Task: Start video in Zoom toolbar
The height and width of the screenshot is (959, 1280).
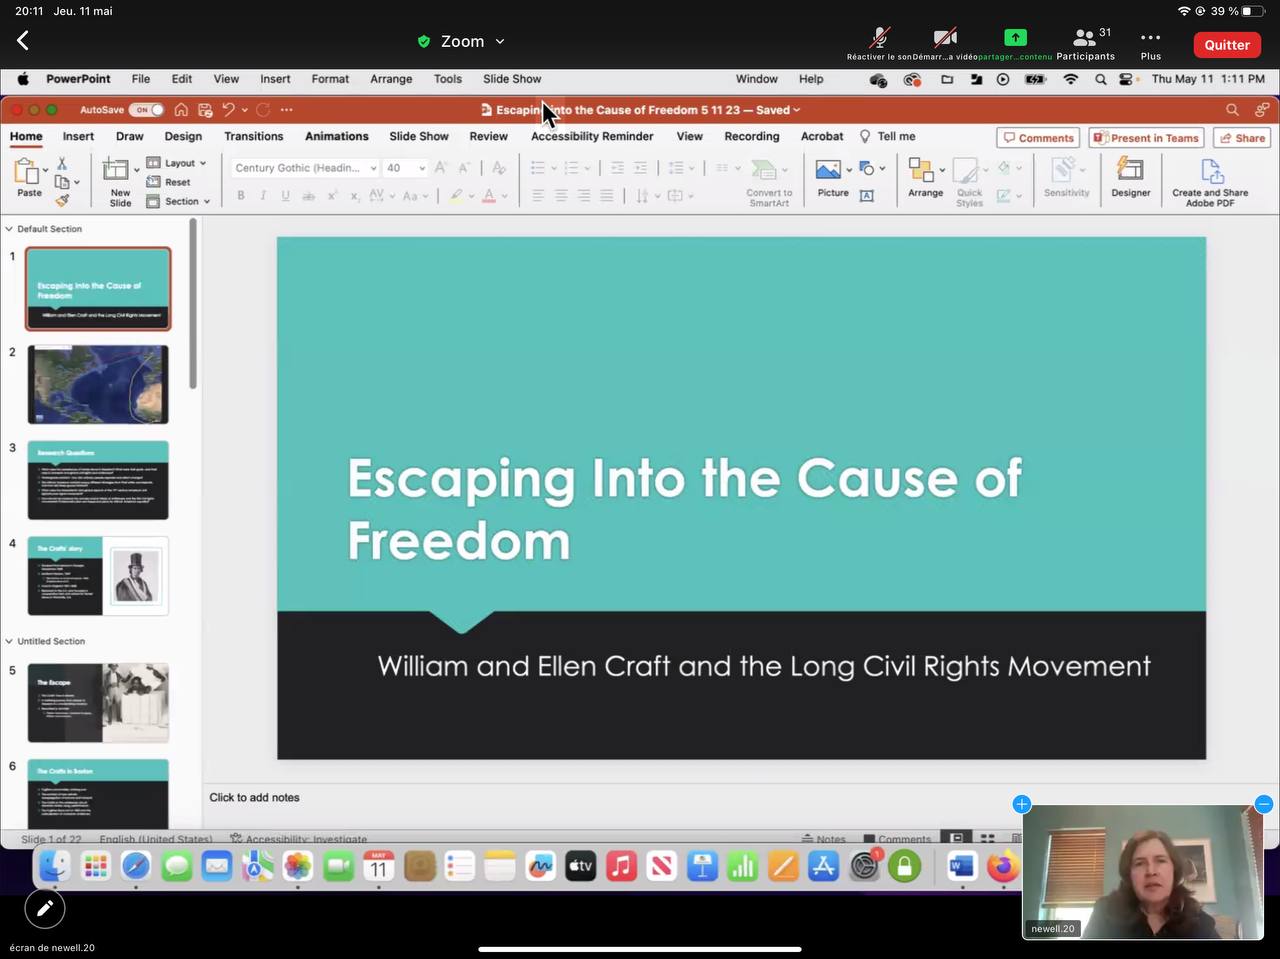Action: [x=945, y=39]
